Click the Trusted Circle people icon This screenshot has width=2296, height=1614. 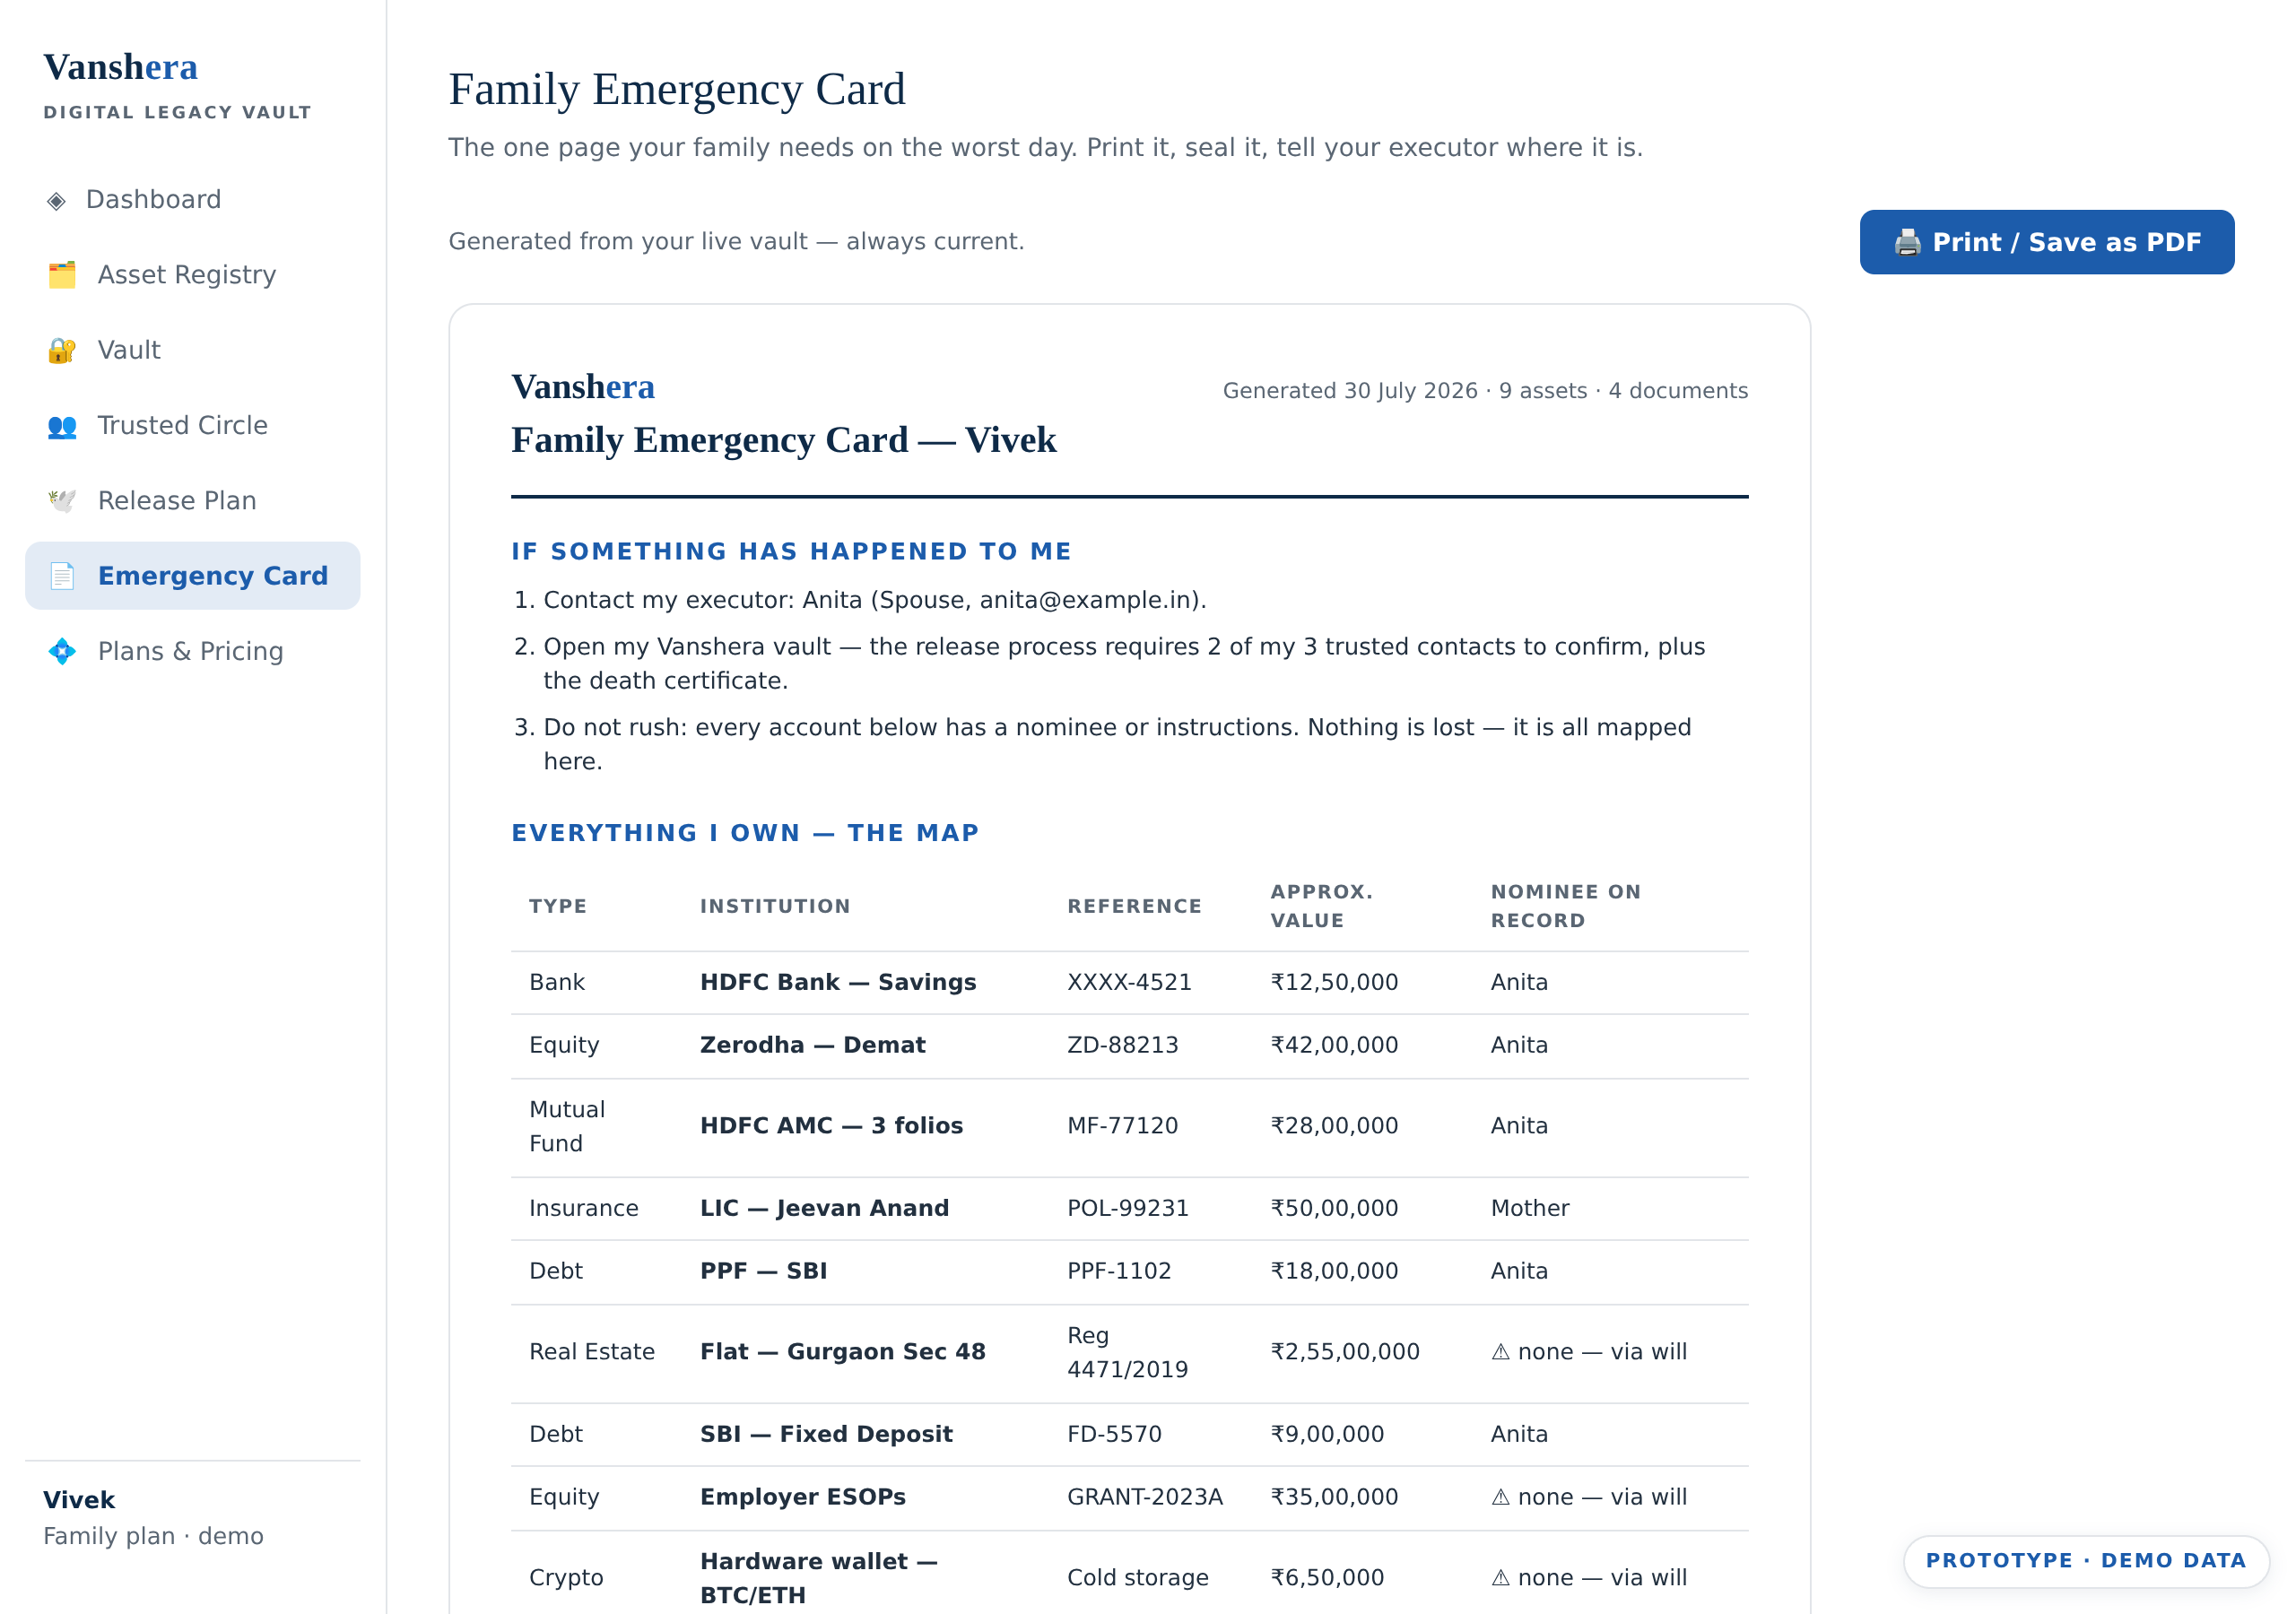62,426
